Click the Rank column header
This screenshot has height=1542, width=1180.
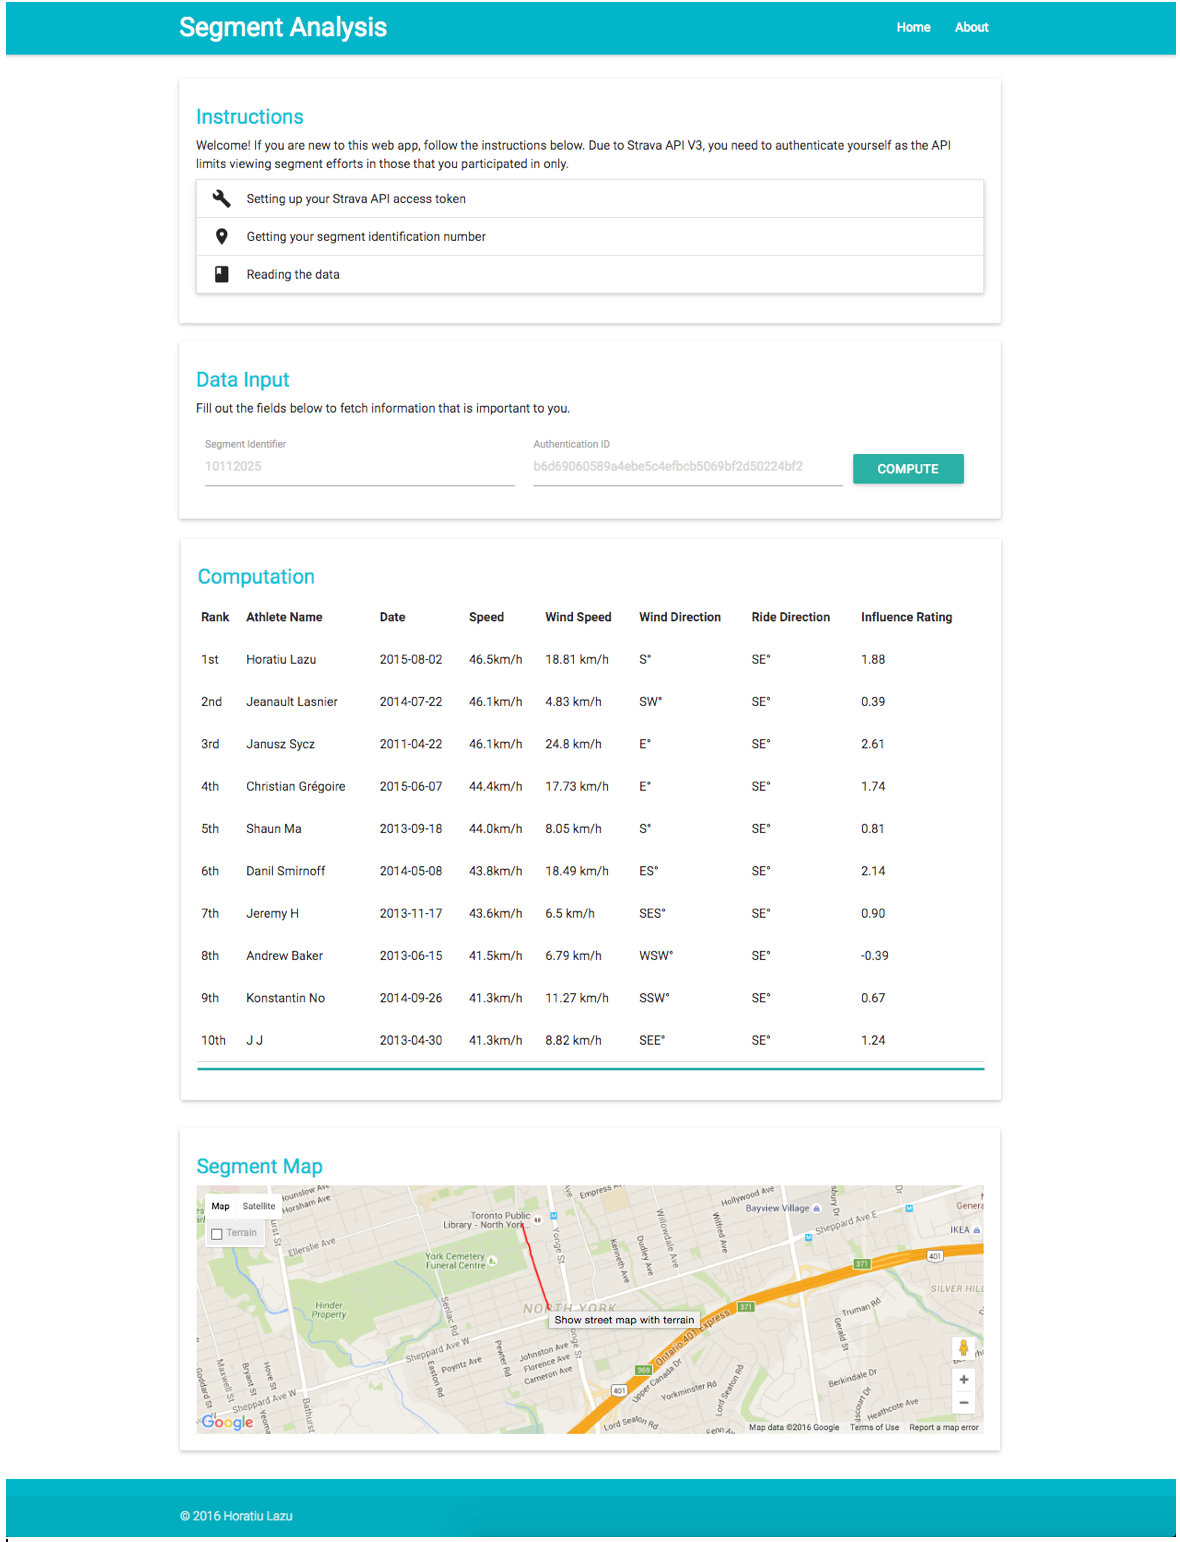(x=215, y=617)
